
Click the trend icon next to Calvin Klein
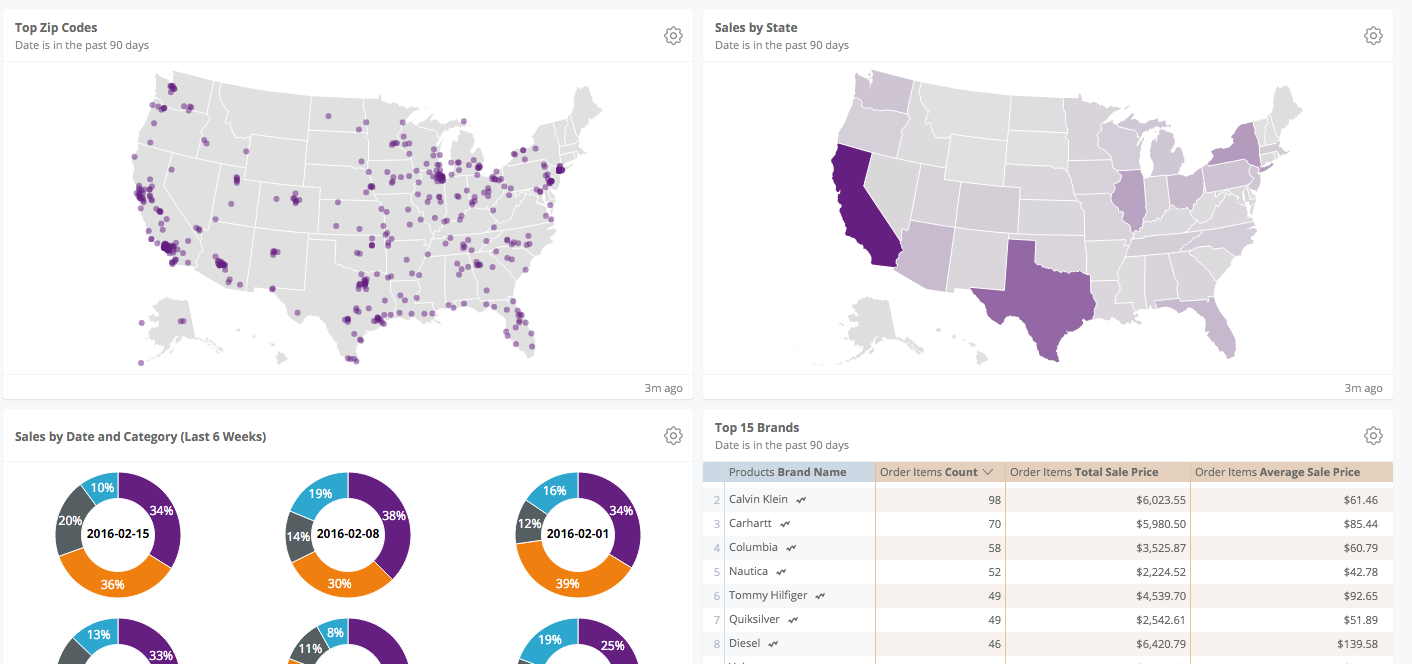[801, 500]
